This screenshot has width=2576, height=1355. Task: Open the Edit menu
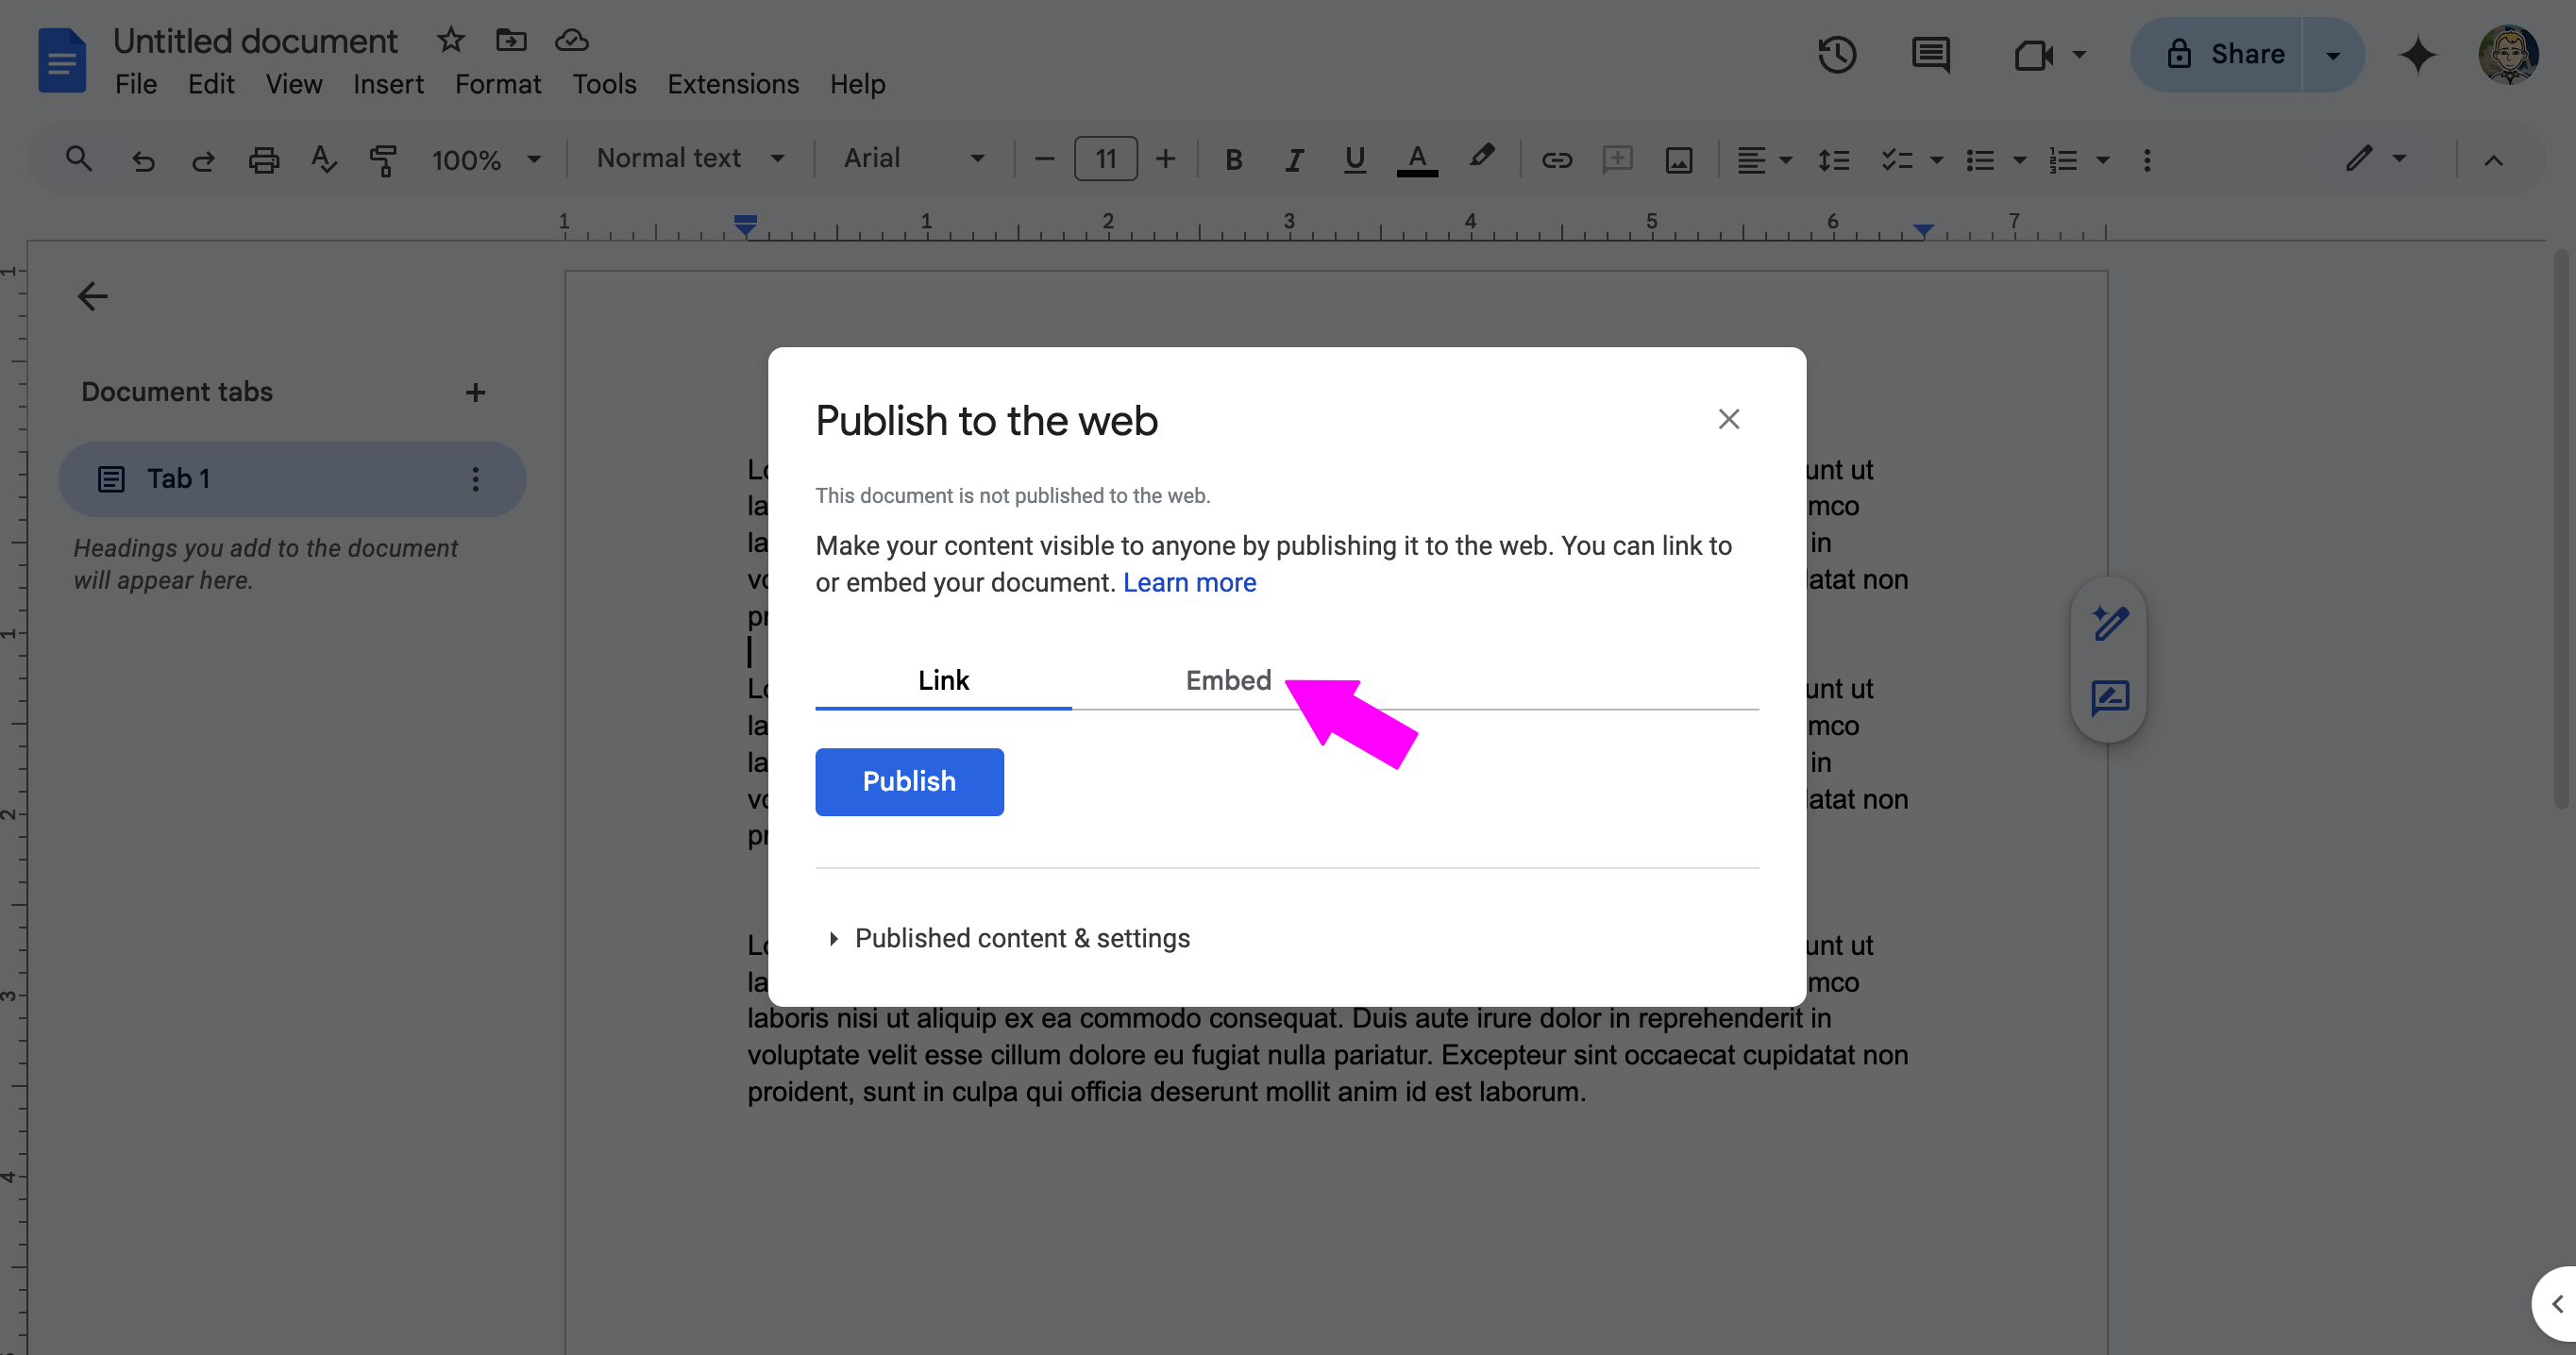[211, 84]
